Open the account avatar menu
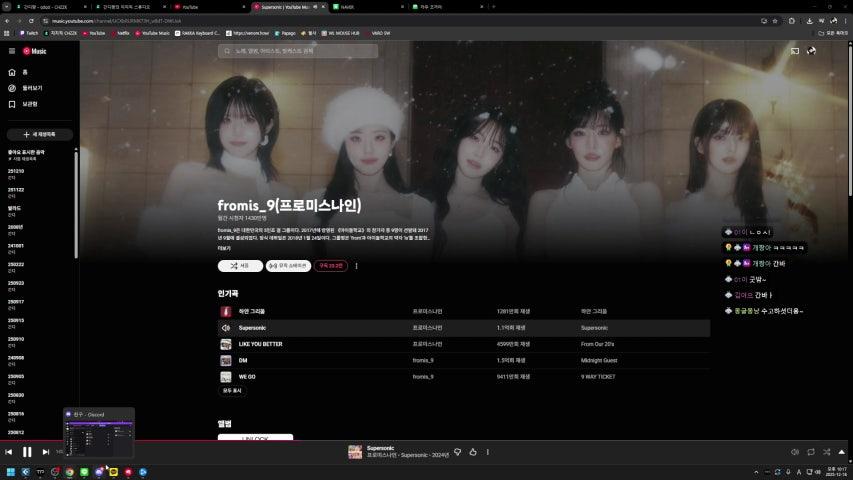Screen dimensions: 853x480 [x=811, y=51]
